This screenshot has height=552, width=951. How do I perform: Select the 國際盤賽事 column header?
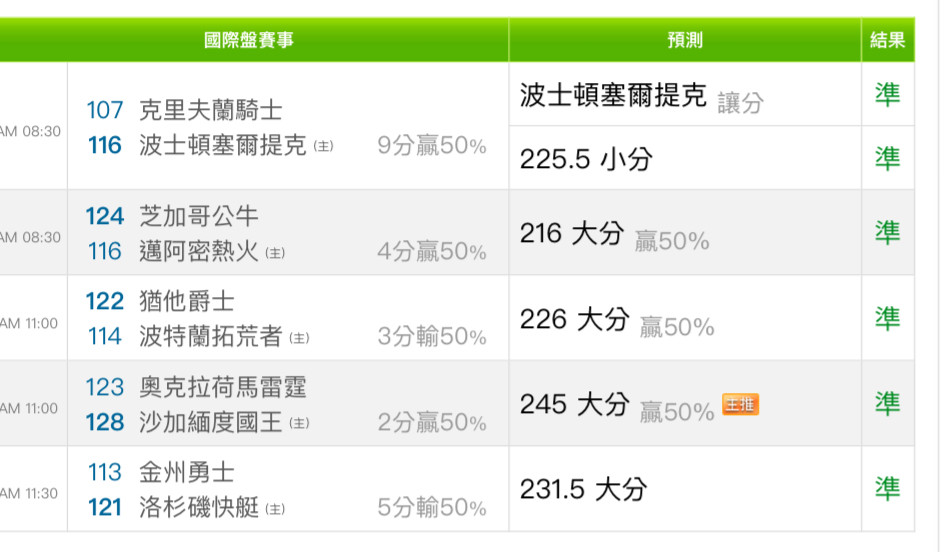pos(249,40)
